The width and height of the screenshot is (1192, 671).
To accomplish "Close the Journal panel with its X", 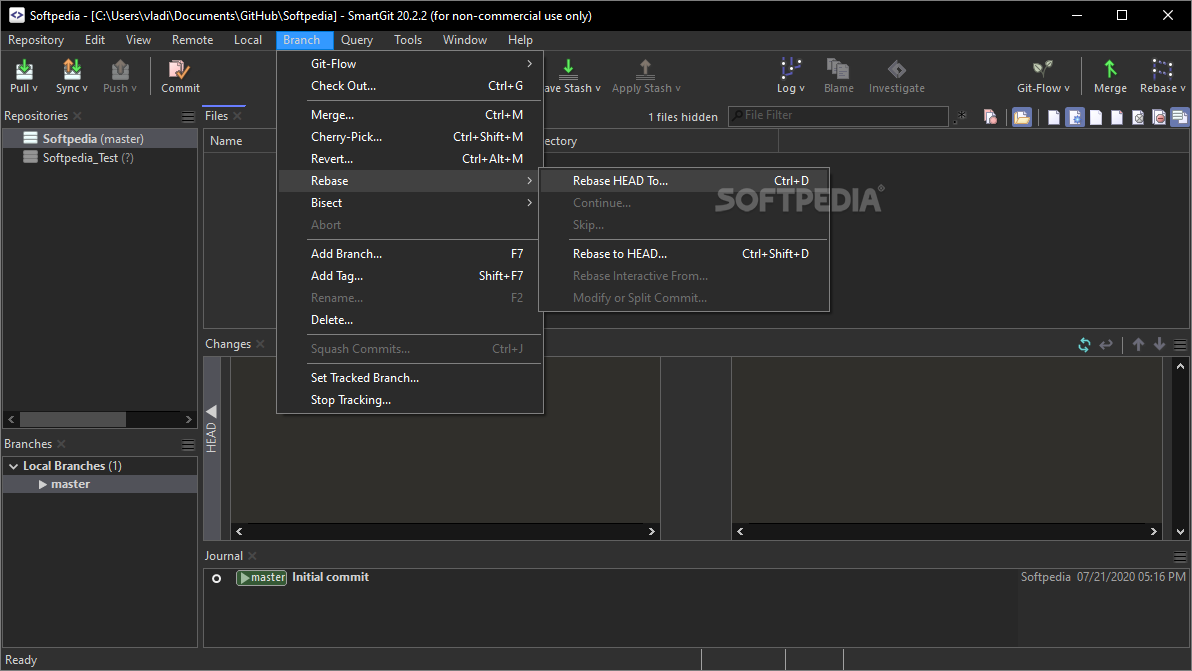I will click(252, 556).
